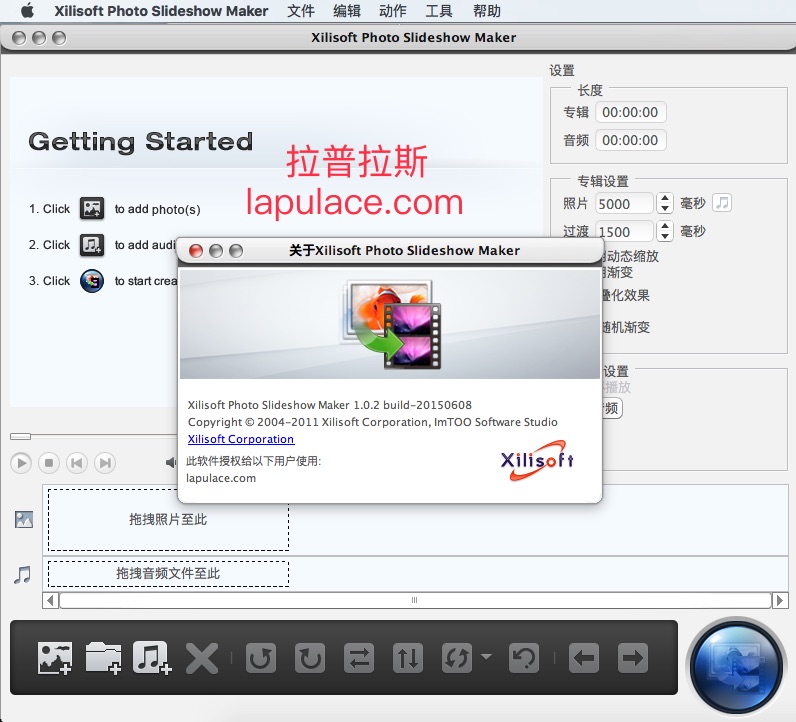The width and height of the screenshot is (796, 722).
Task: Click the 动态缩放 option
Action: pos(631,256)
